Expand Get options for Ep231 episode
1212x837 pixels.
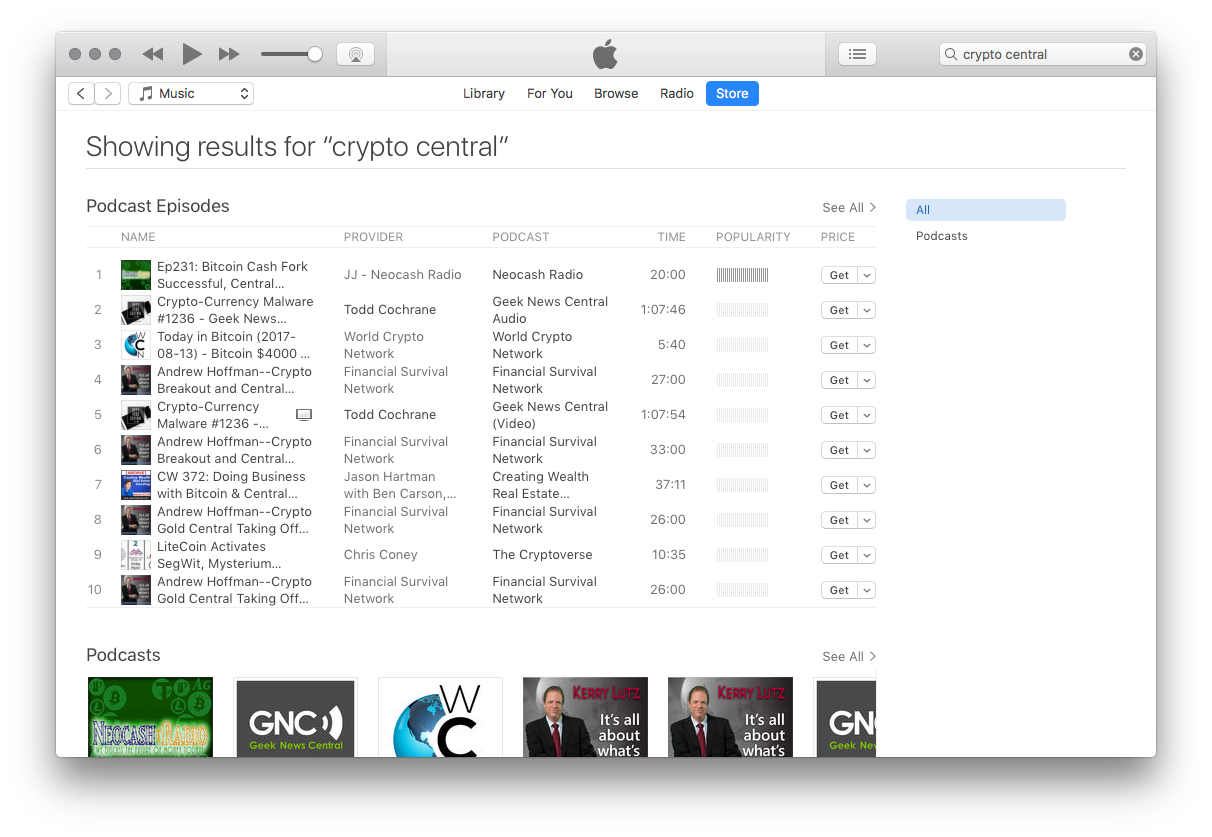click(x=867, y=275)
